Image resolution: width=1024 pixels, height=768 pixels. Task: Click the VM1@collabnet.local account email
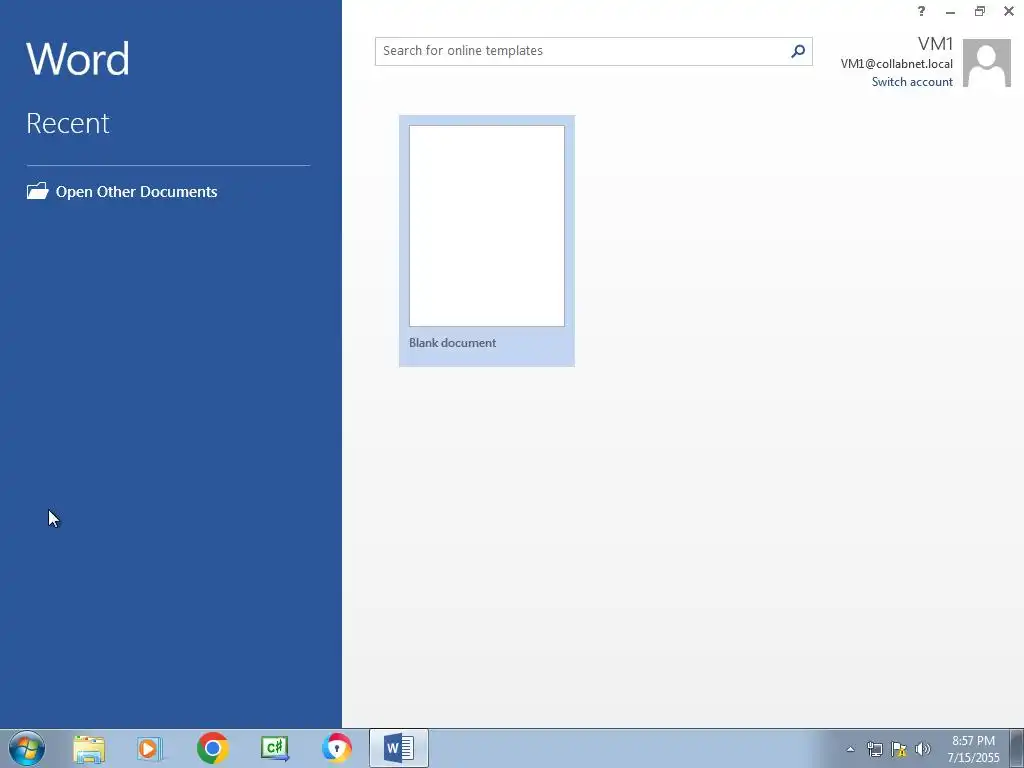[x=896, y=64]
